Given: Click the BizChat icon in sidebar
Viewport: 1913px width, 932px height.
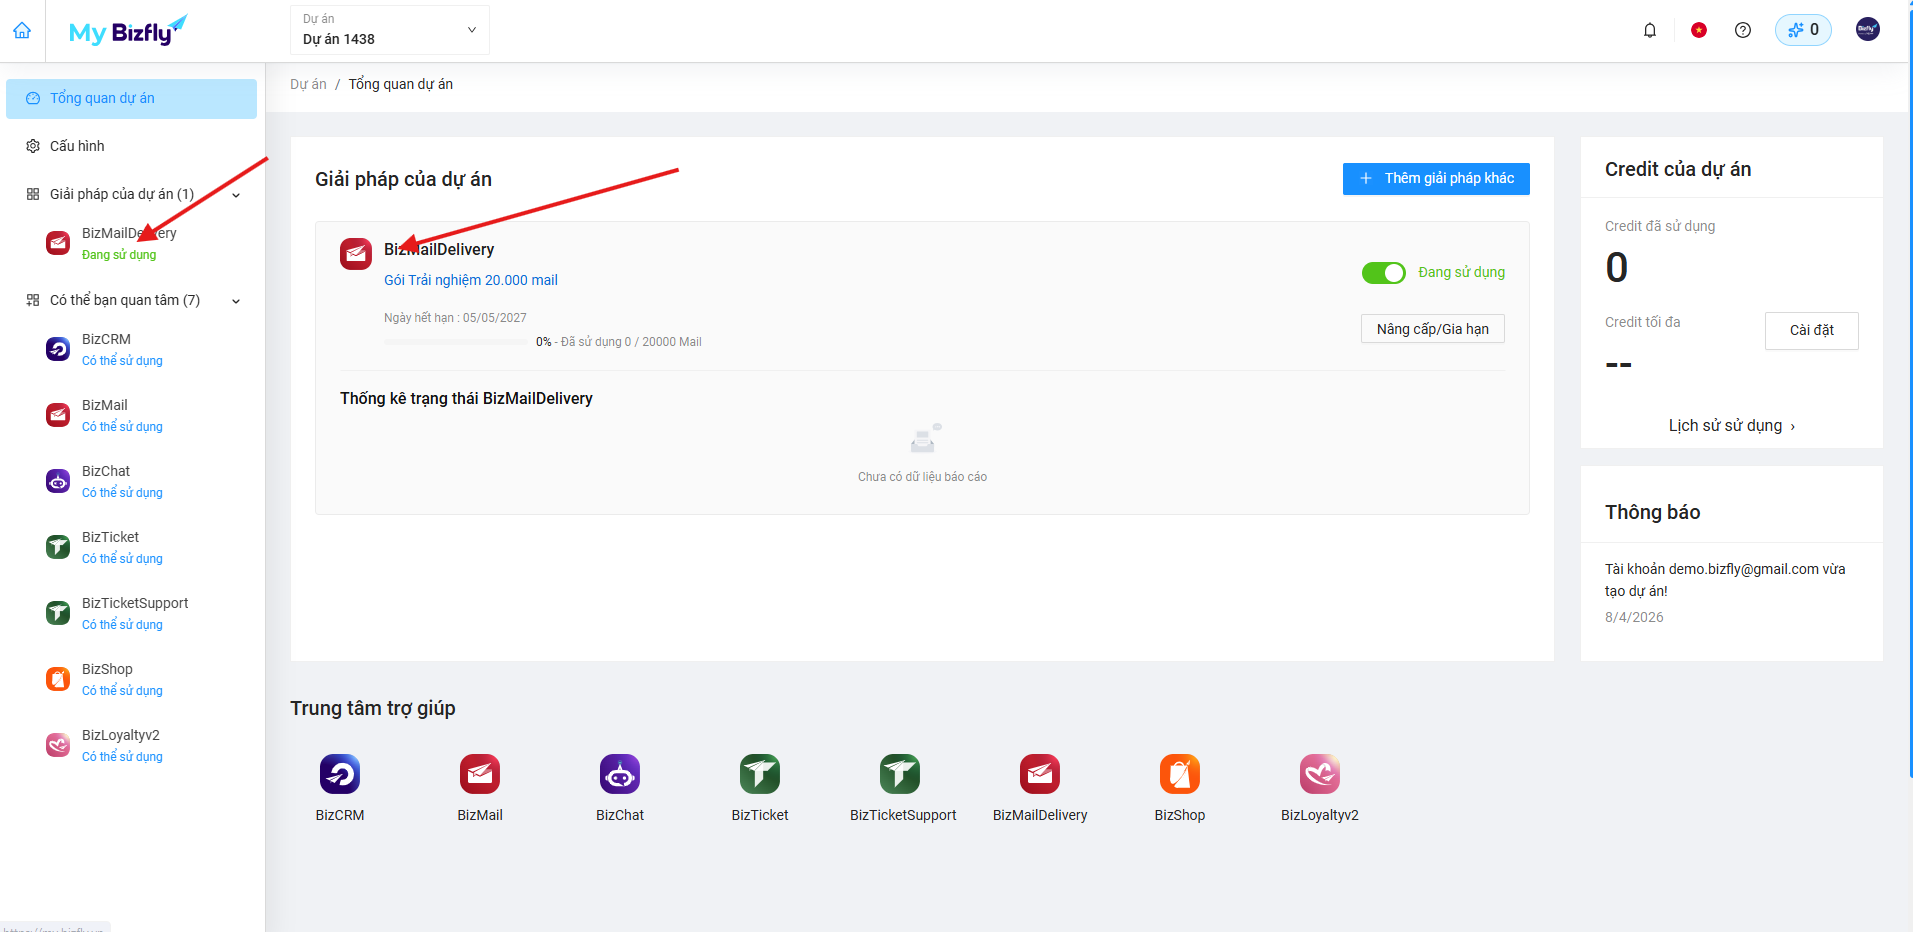Looking at the screenshot, I should [58, 481].
